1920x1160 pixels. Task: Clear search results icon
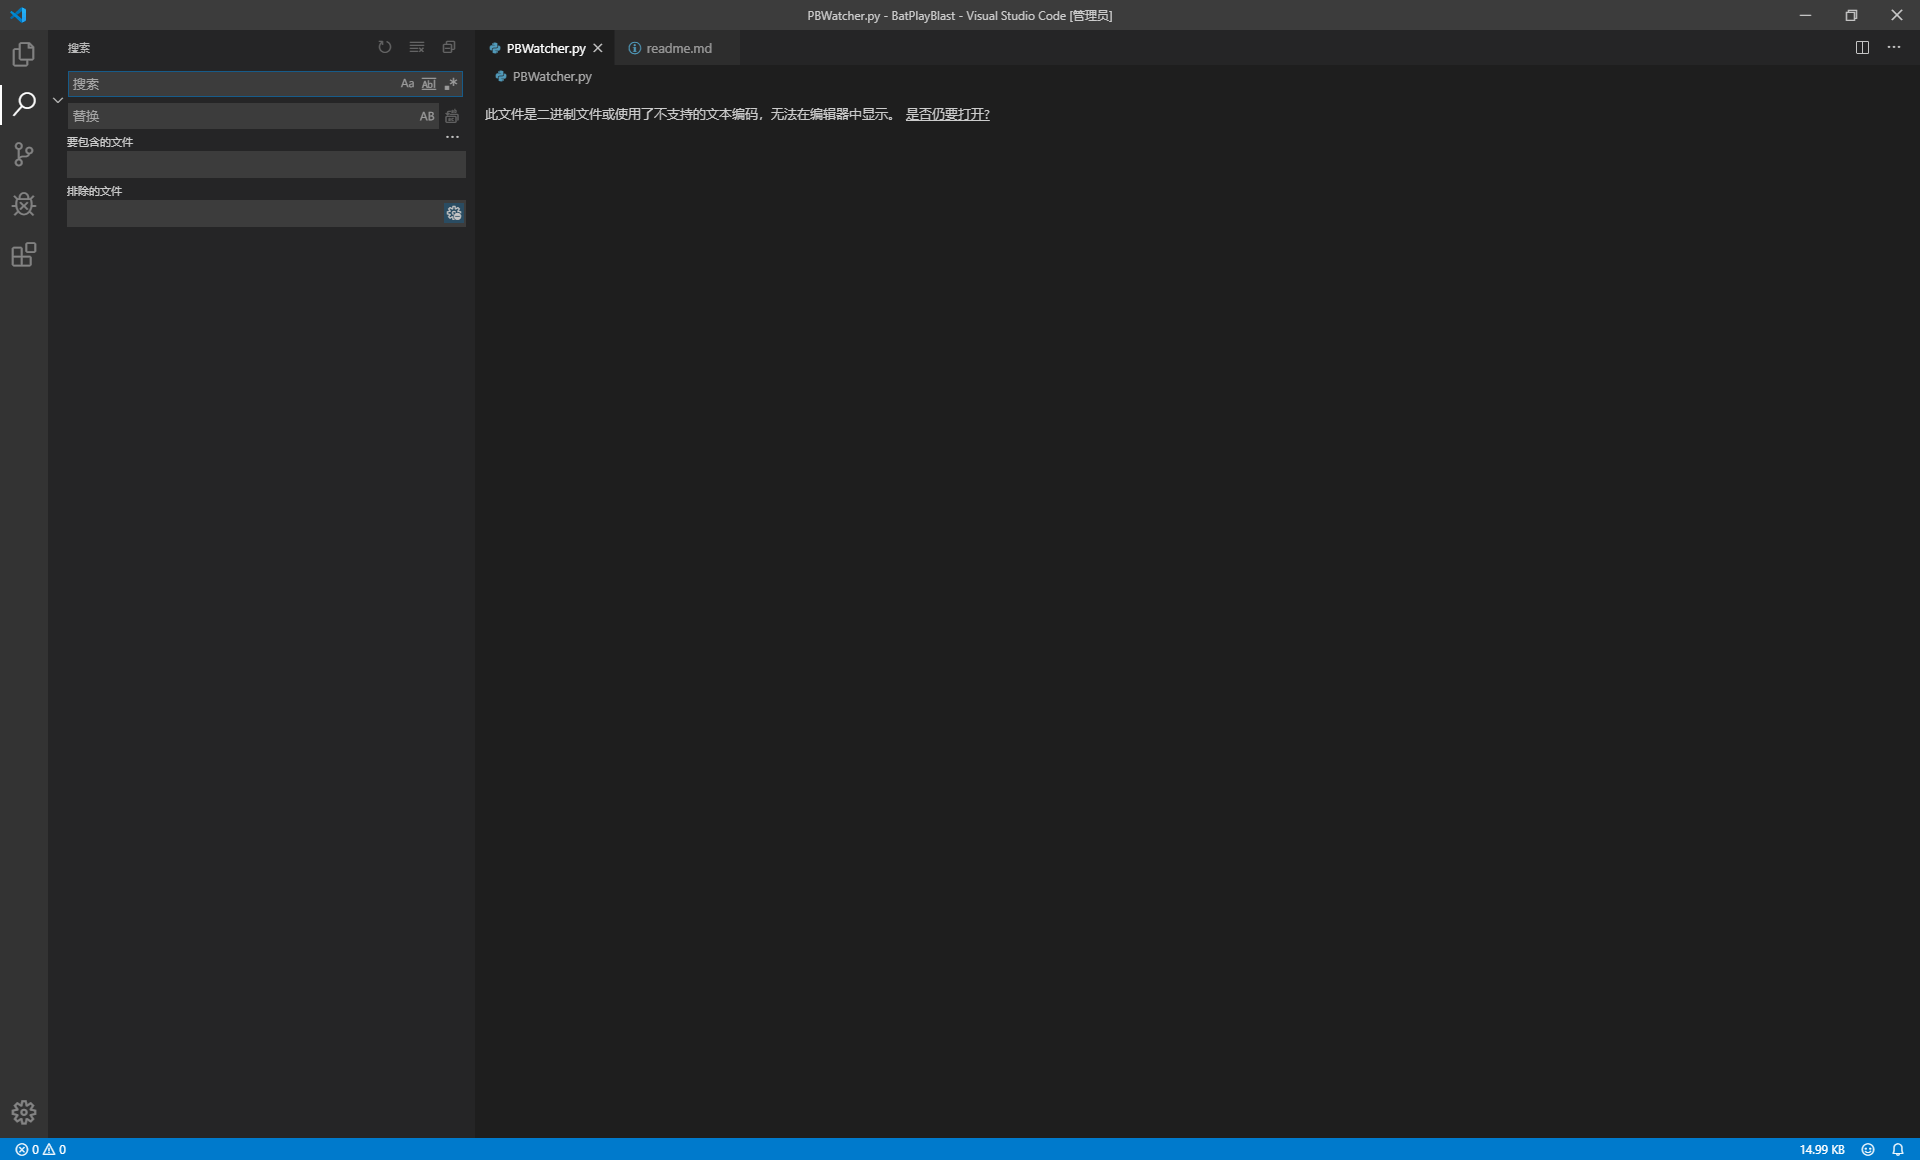(x=417, y=47)
